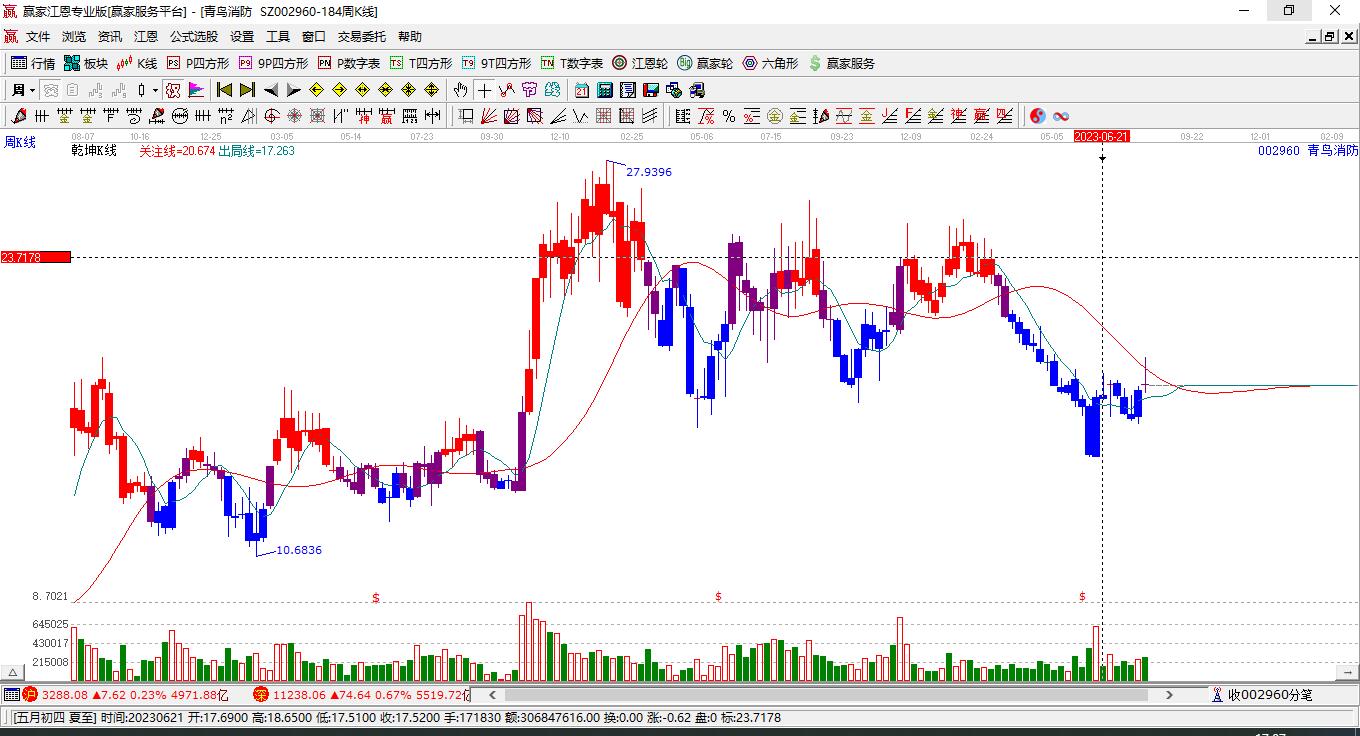The width and height of the screenshot is (1360, 736).
Task: Open the 六角形 hexagon tool
Action: pos(770,63)
